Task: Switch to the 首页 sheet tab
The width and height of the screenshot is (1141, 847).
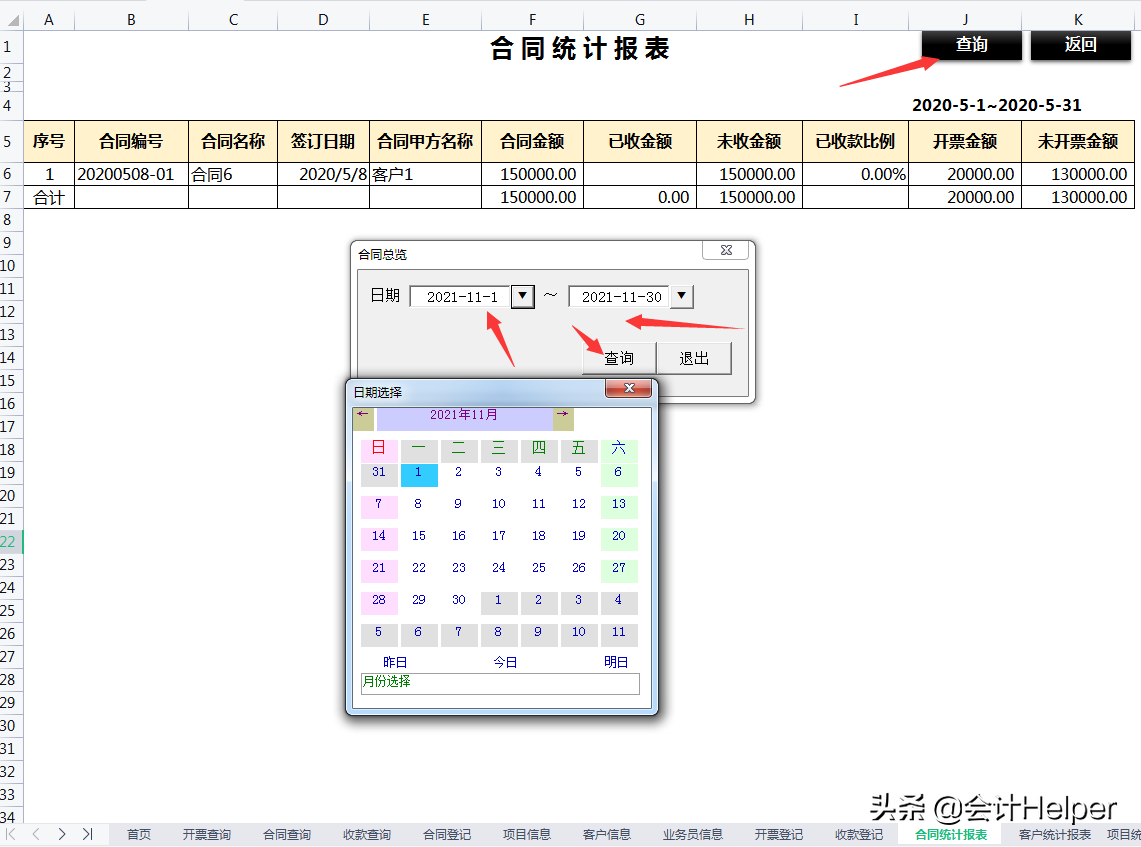Action: coord(138,833)
